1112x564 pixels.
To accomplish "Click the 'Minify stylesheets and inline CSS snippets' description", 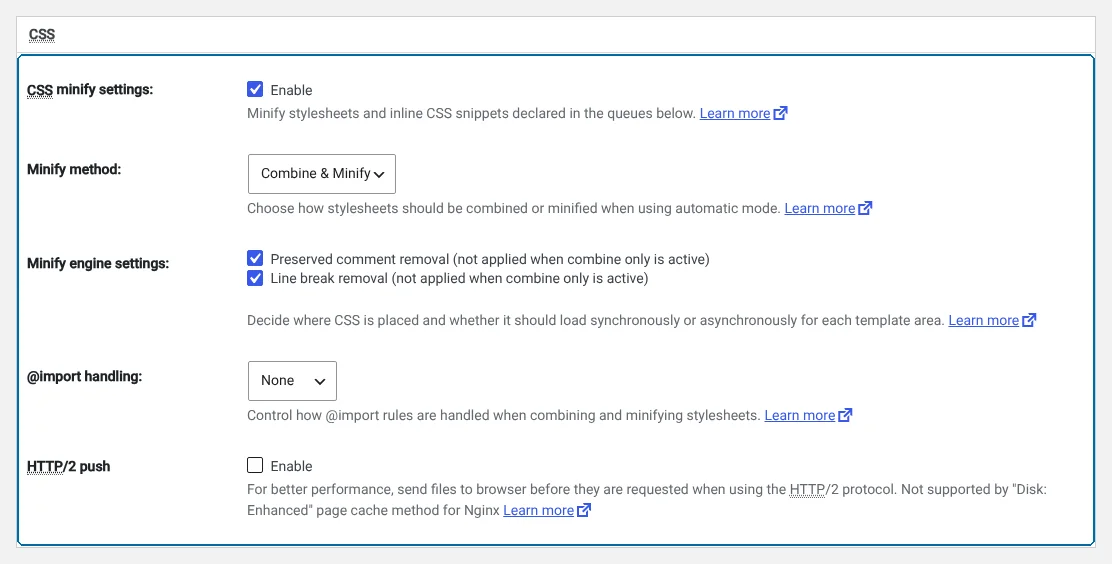I will [471, 114].
